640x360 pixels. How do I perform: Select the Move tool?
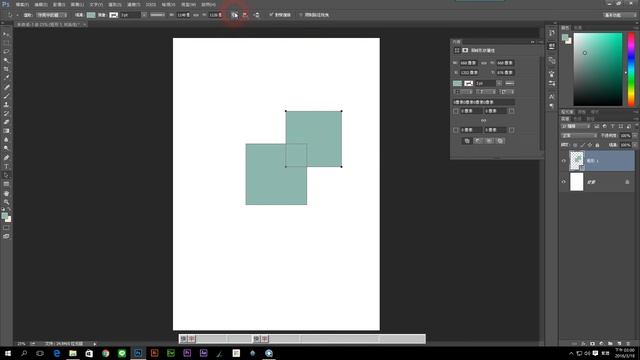(x=6, y=34)
